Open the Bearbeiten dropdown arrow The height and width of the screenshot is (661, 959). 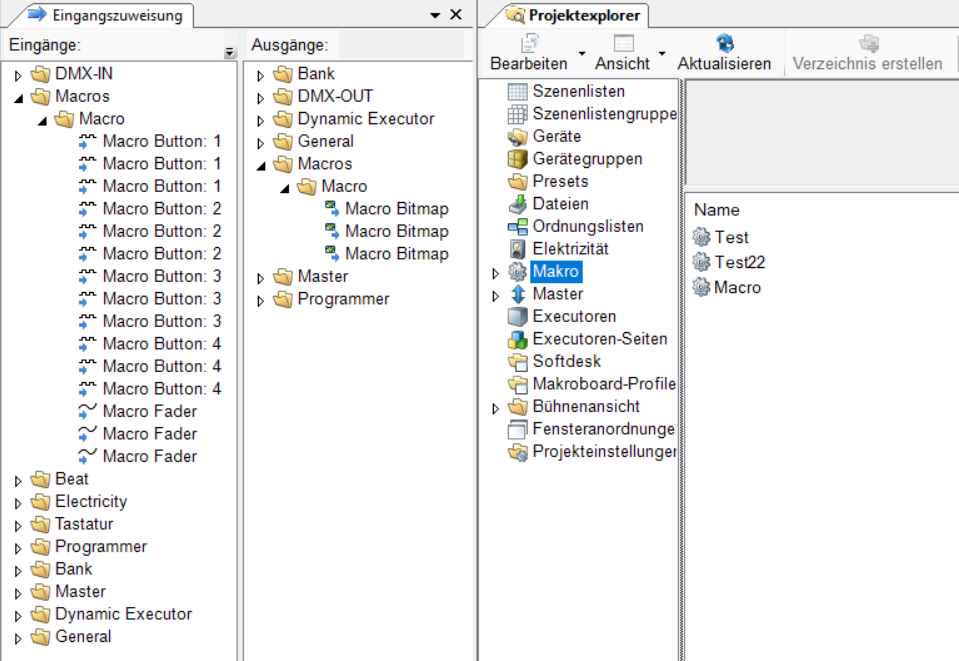click(580, 52)
